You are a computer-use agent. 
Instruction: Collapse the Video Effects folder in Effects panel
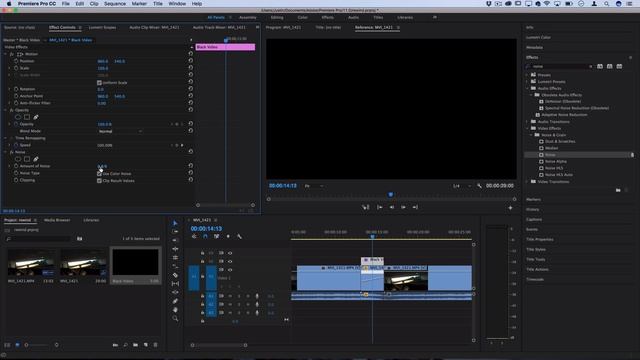coord(527,128)
